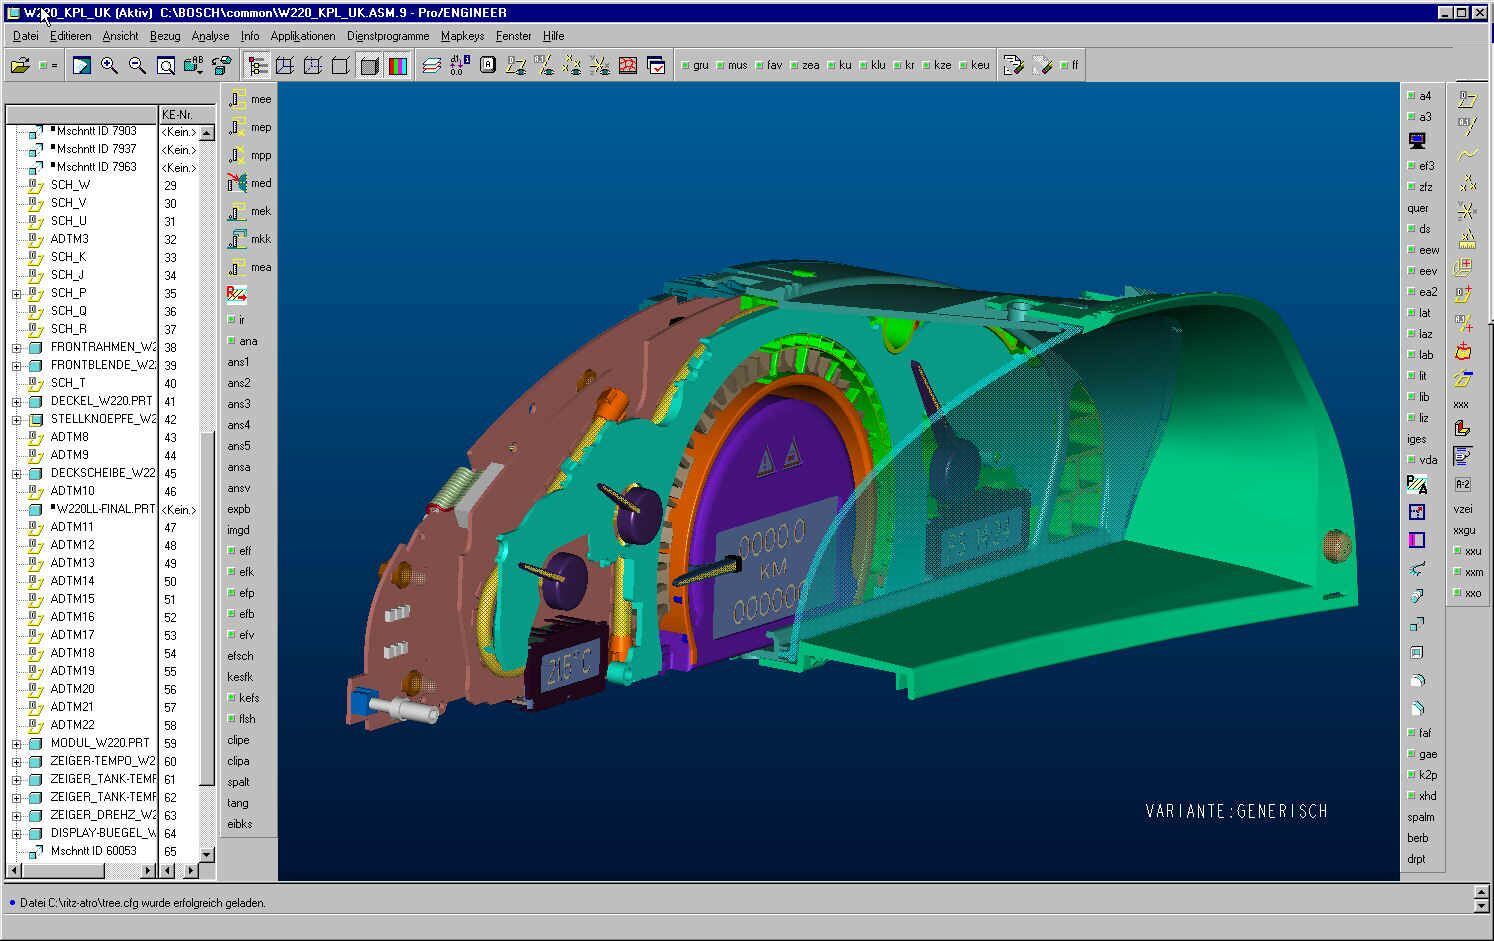Expand the SCH_P tree node

(16, 294)
